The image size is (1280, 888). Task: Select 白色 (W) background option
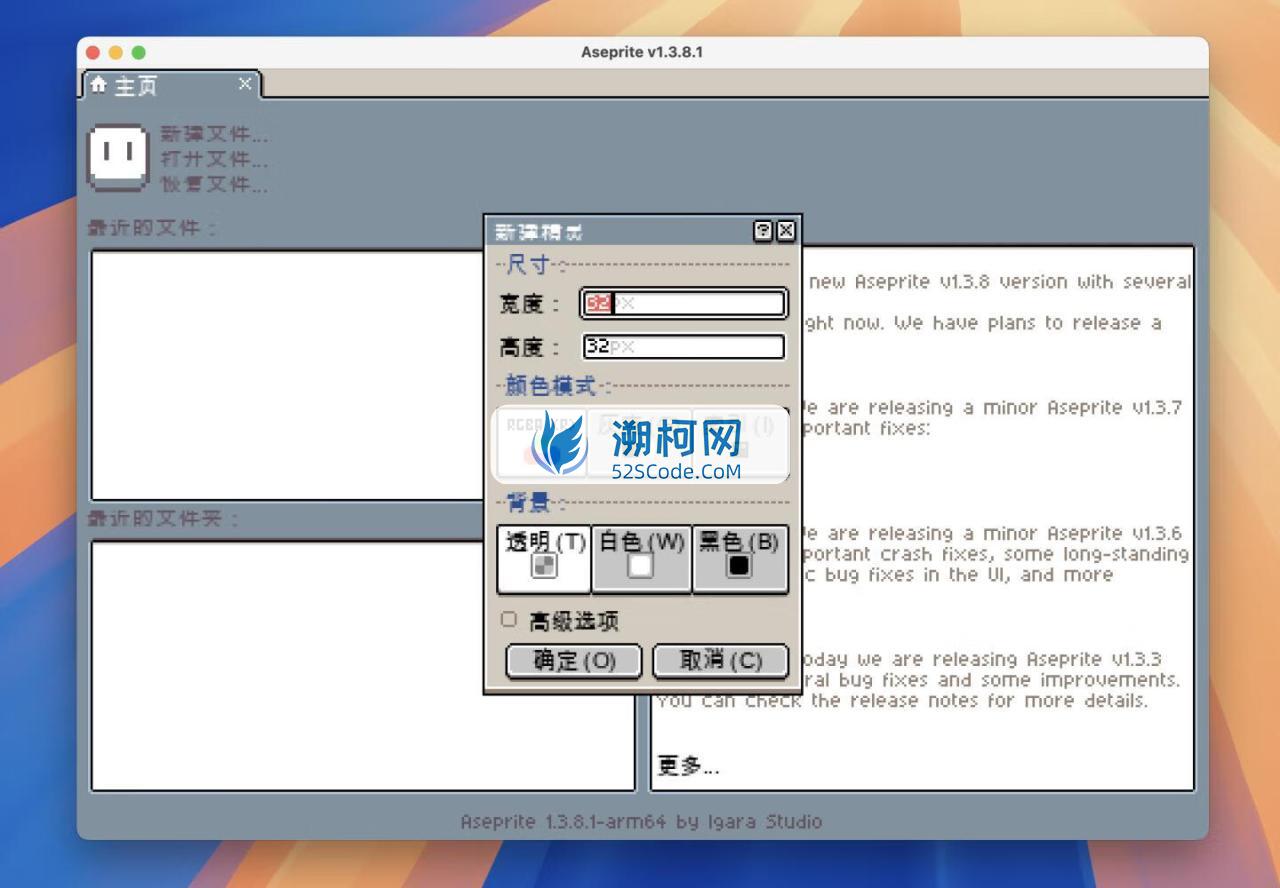pyautogui.click(x=641, y=558)
